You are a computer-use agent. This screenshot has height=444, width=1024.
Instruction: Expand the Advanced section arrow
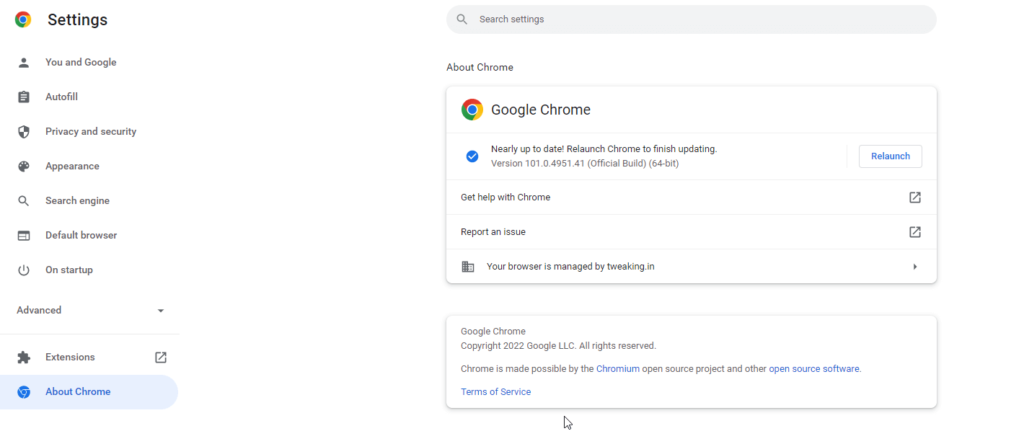tap(161, 311)
